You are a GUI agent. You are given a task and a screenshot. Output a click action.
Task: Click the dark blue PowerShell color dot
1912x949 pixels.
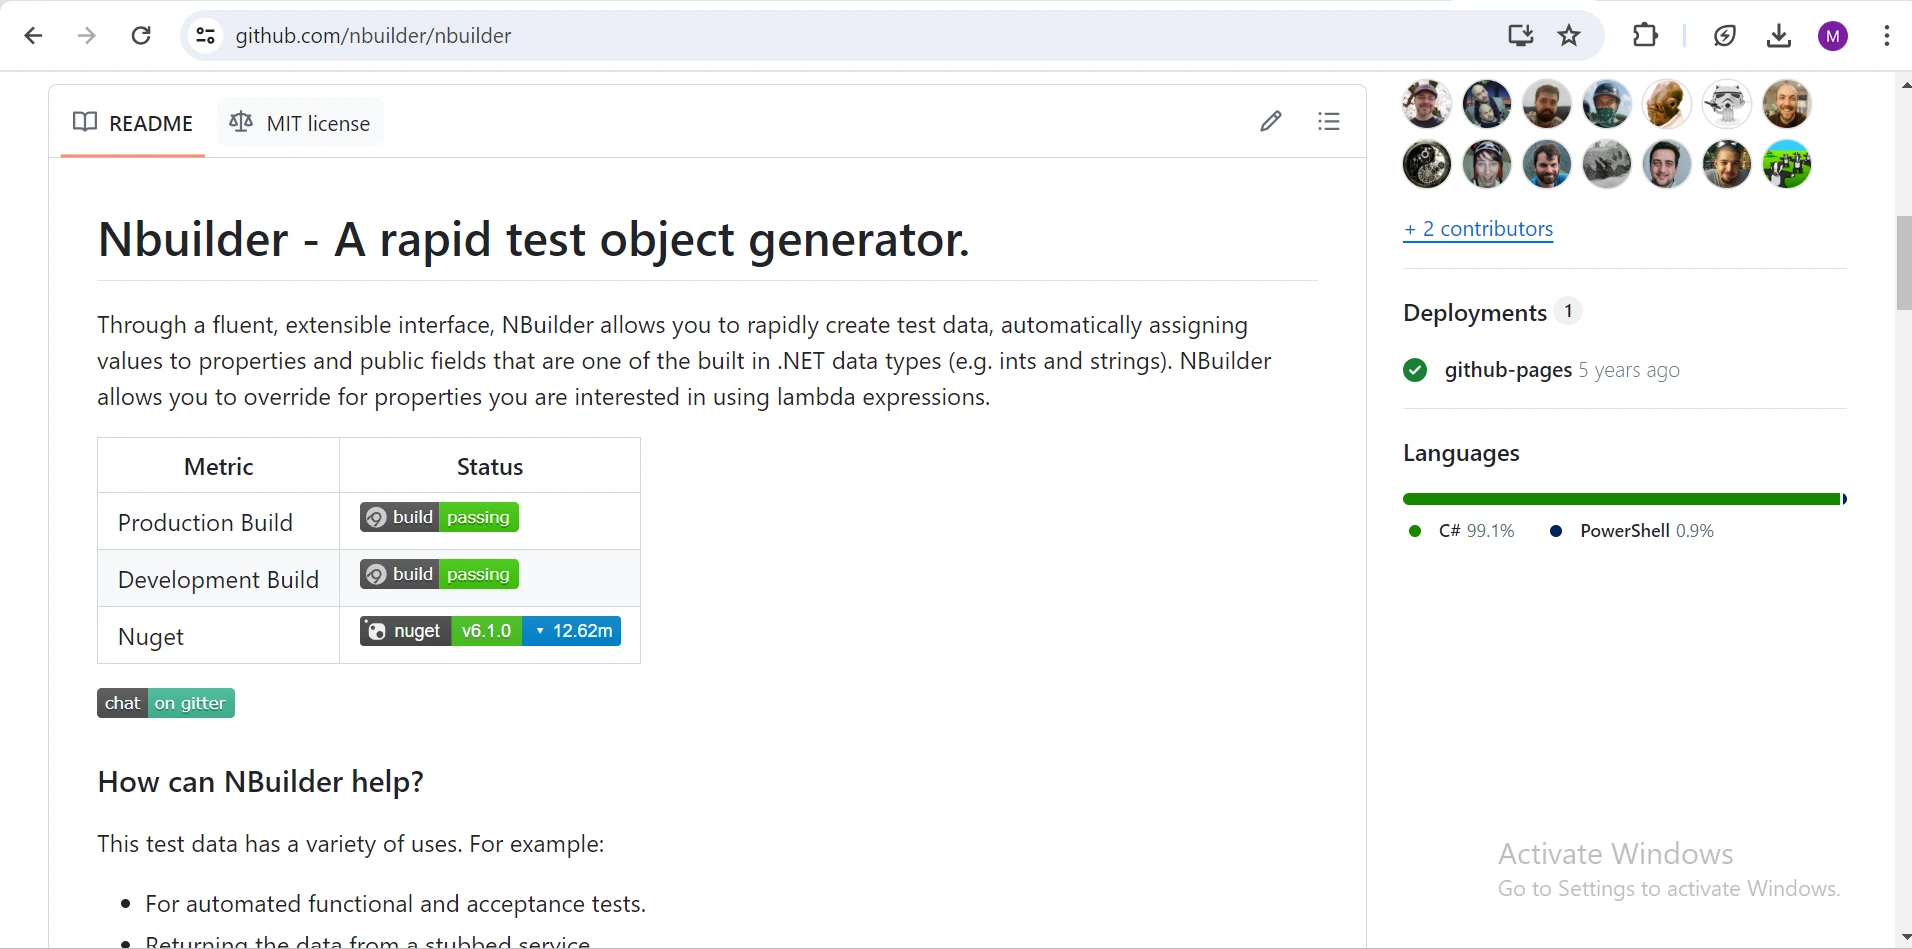1556,531
